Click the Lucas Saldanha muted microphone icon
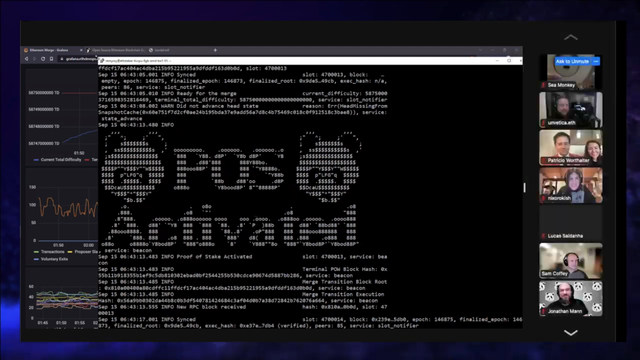Image resolution: width=640 pixels, height=360 pixels. pyautogui.click(x=544, y=236)
